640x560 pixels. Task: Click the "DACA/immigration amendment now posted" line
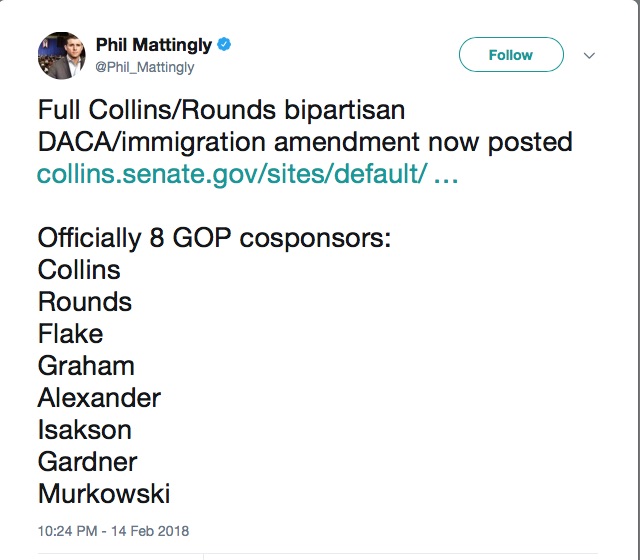pos(305,141)
